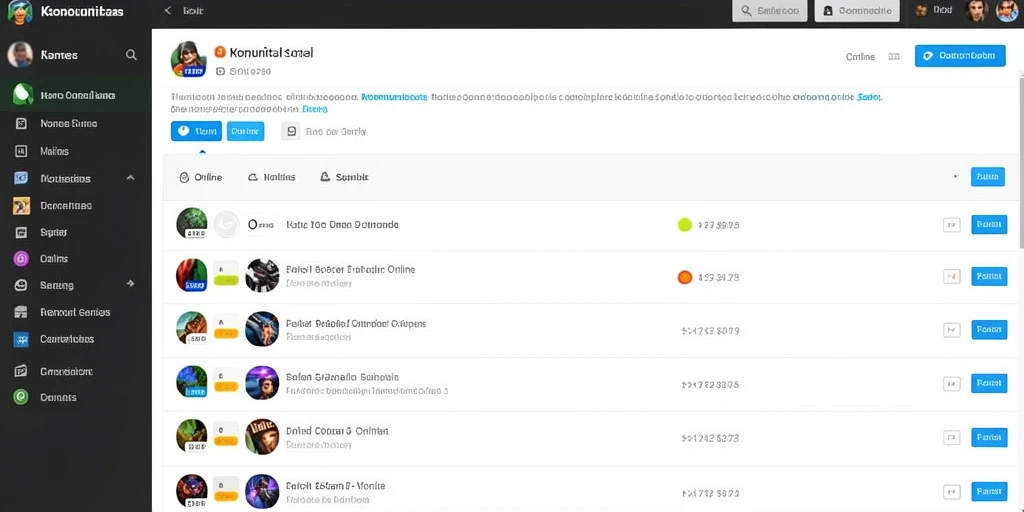The image size is (1024, 512).
Task: Click the magnifier icon in the sidebar header
Action: [x=131, y=55]
